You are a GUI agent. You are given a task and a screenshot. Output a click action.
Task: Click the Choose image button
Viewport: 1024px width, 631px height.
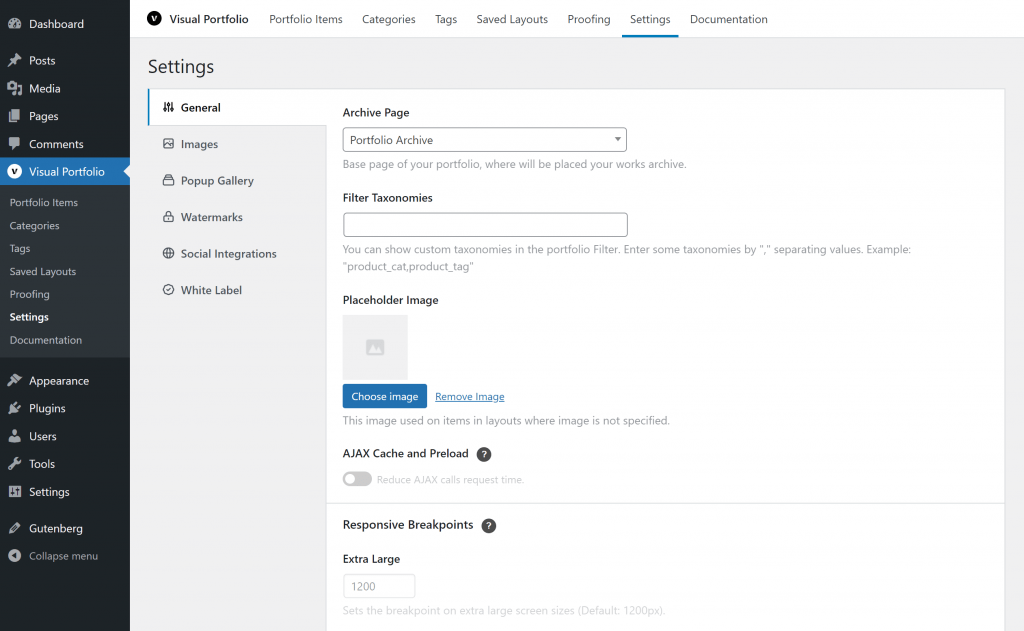[x=385, y=396]
